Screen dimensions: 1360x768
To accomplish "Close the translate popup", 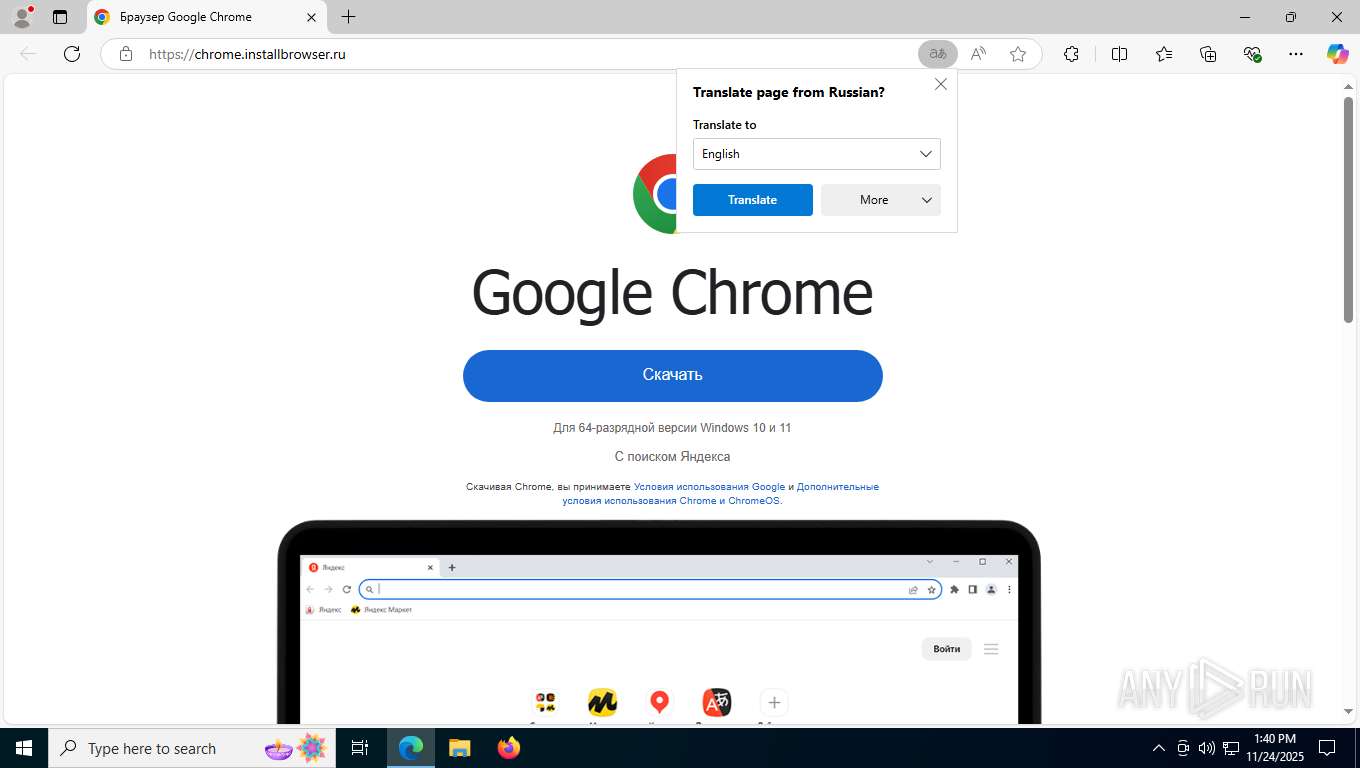I will tap(941, 85).
